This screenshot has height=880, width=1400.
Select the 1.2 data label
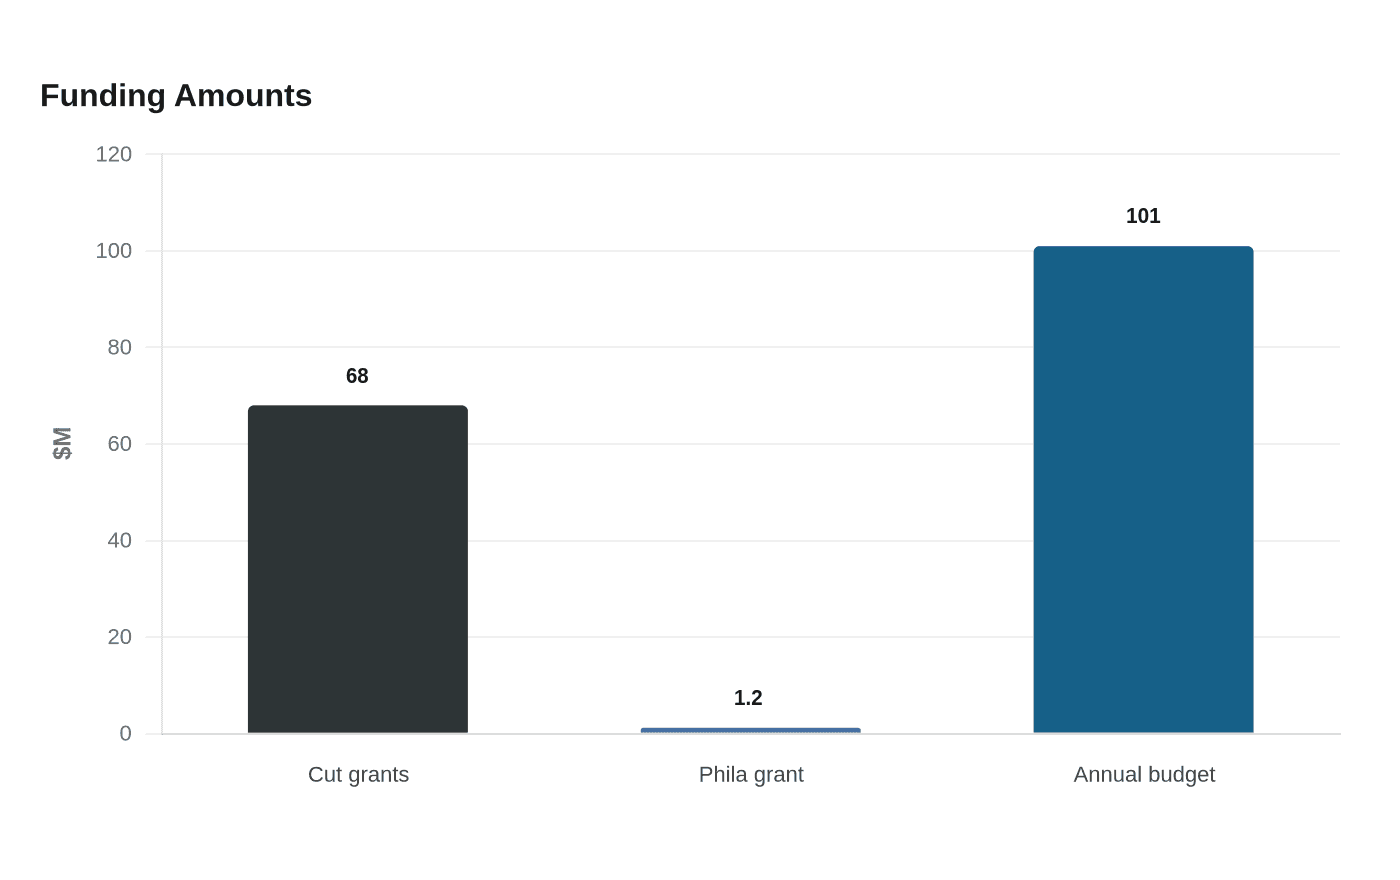coord(748,698)
